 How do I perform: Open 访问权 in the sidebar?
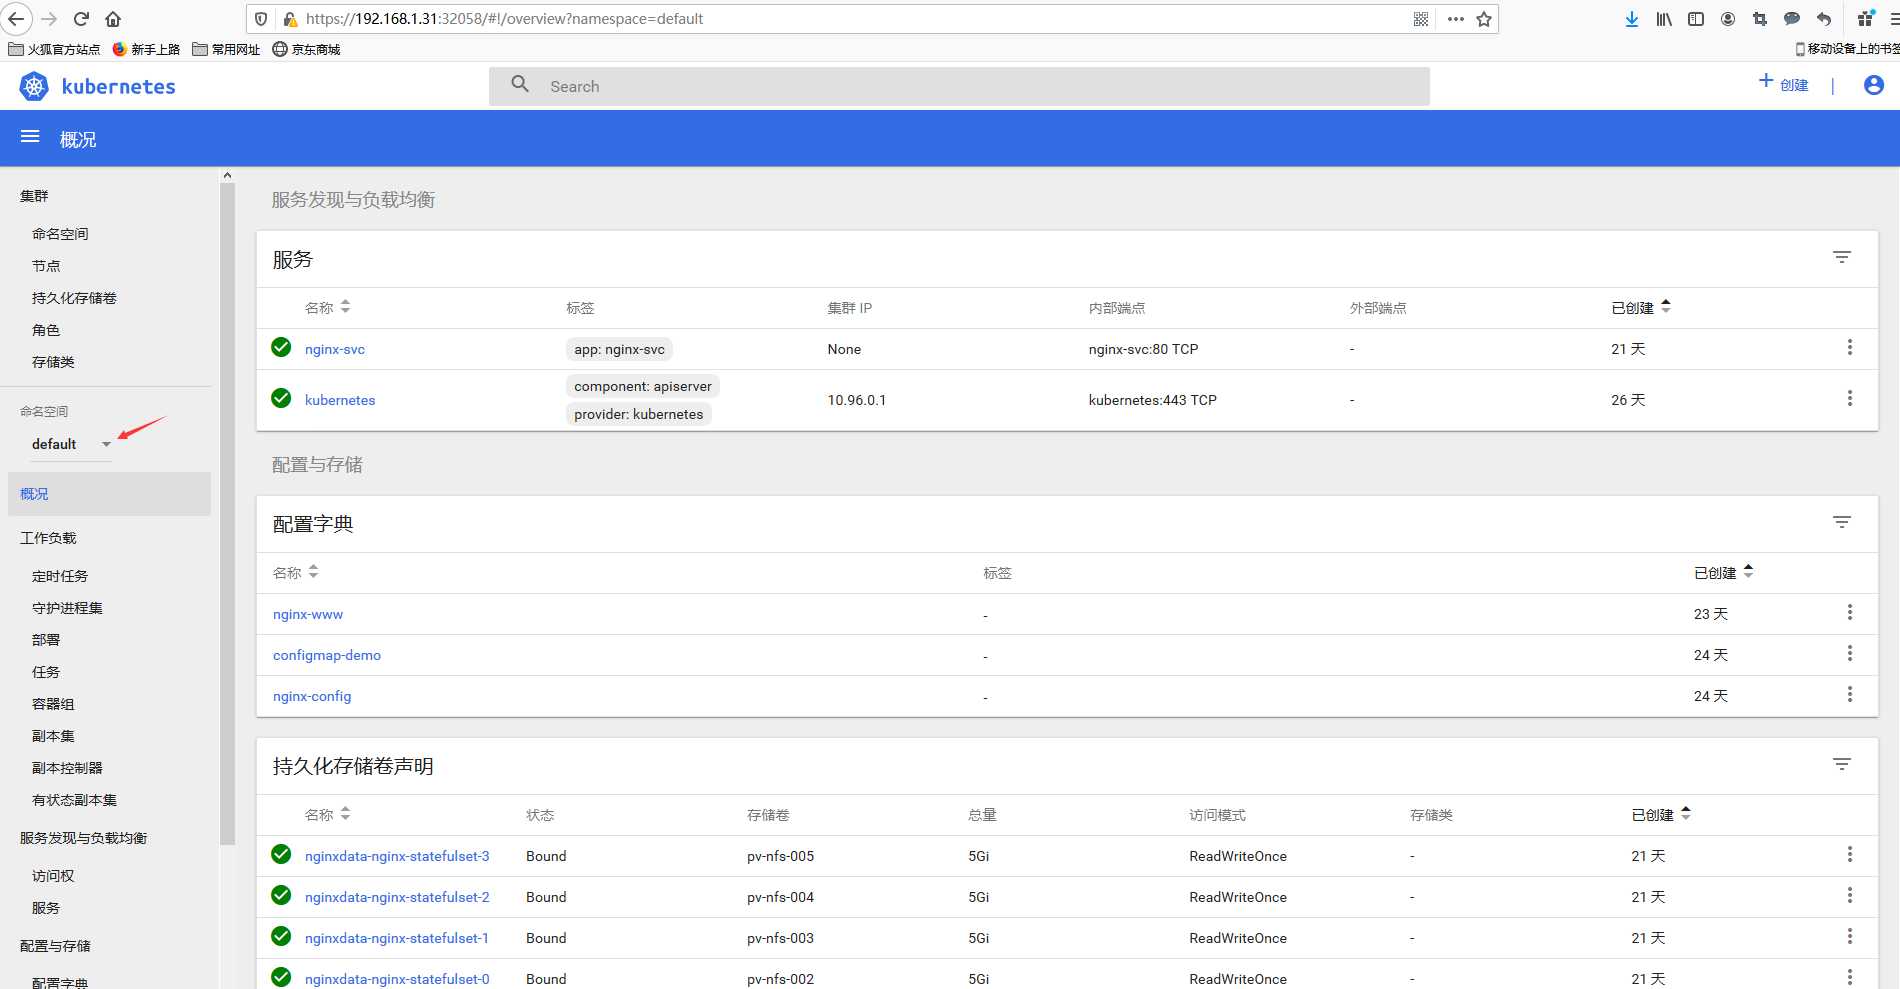(53, 876)
